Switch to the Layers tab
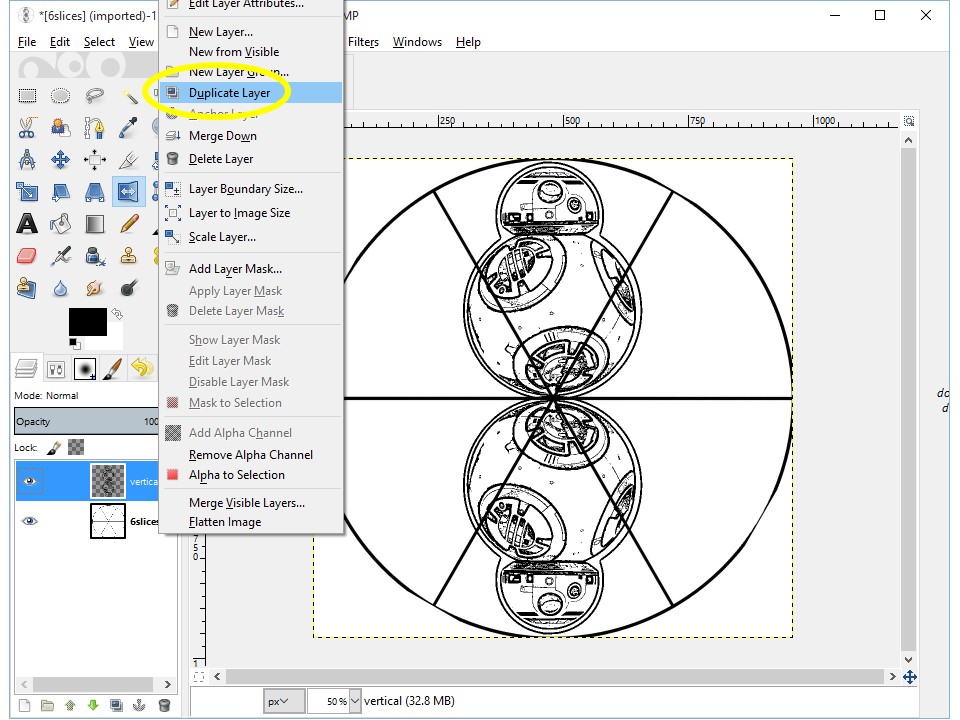This screenshot has width=960, height=720. [26, 369]
